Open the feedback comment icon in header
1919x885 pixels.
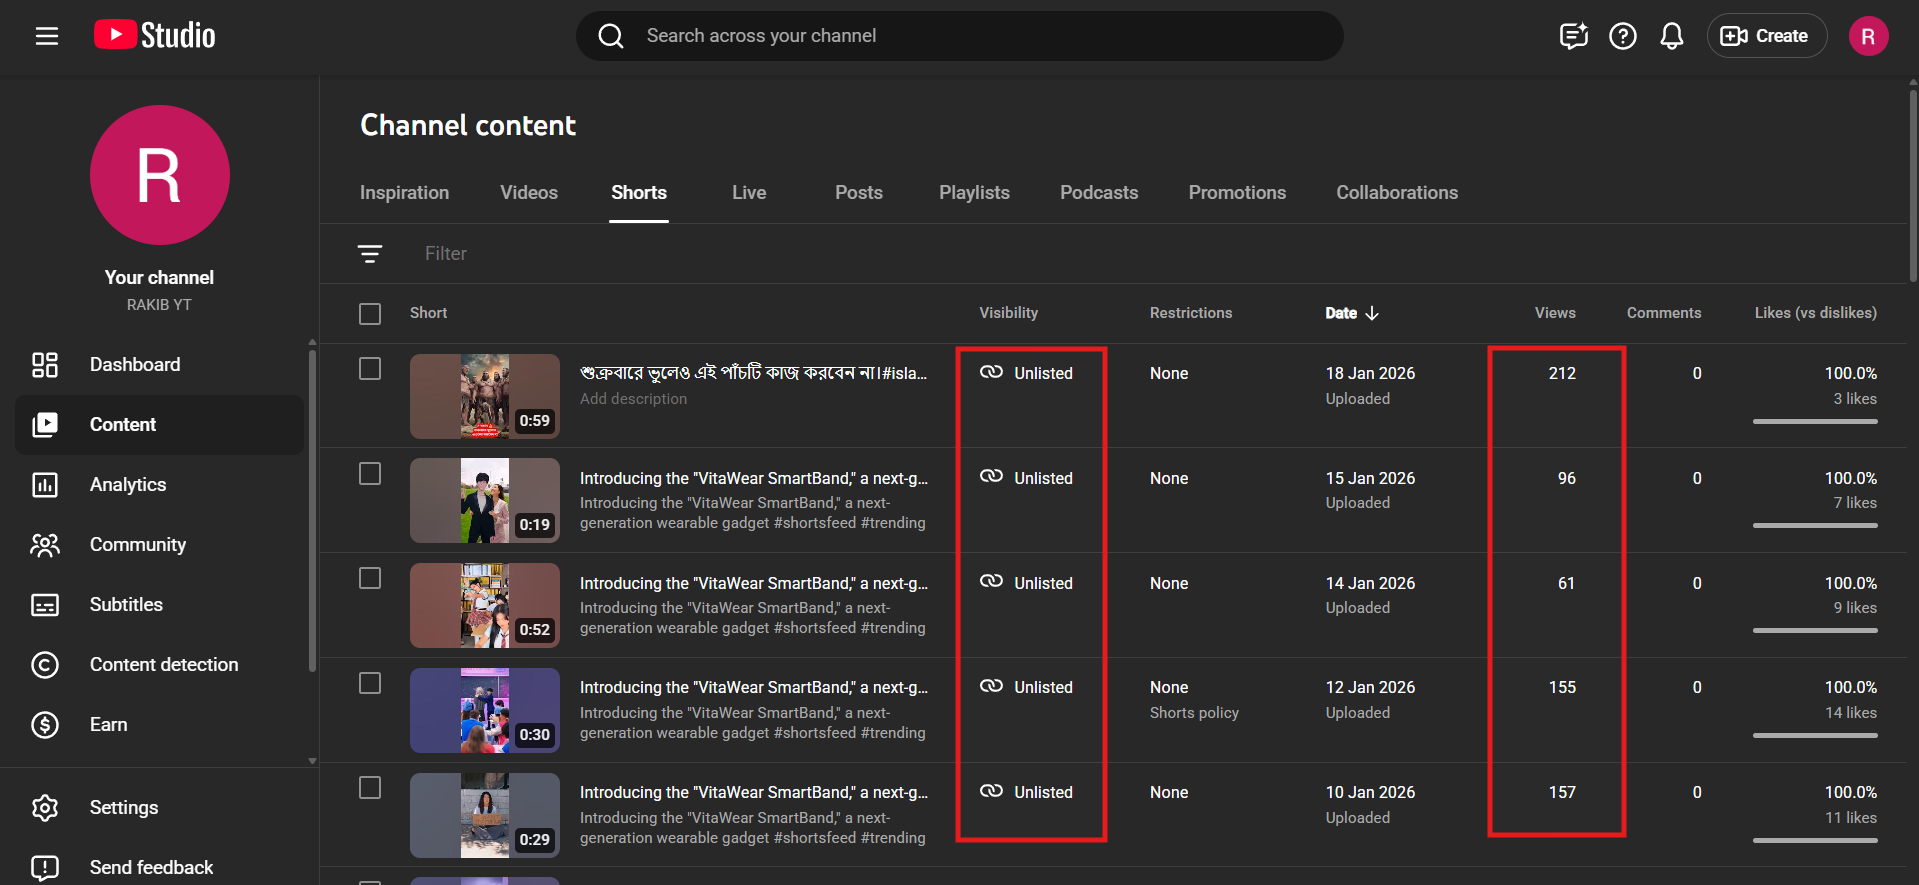(1573, 36)
